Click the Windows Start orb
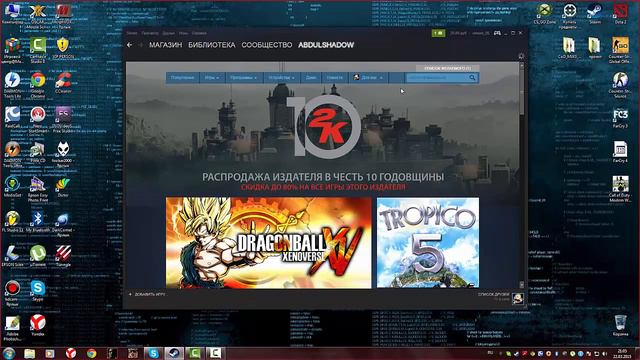Viewport: 640px width, 360px height. 9,353
